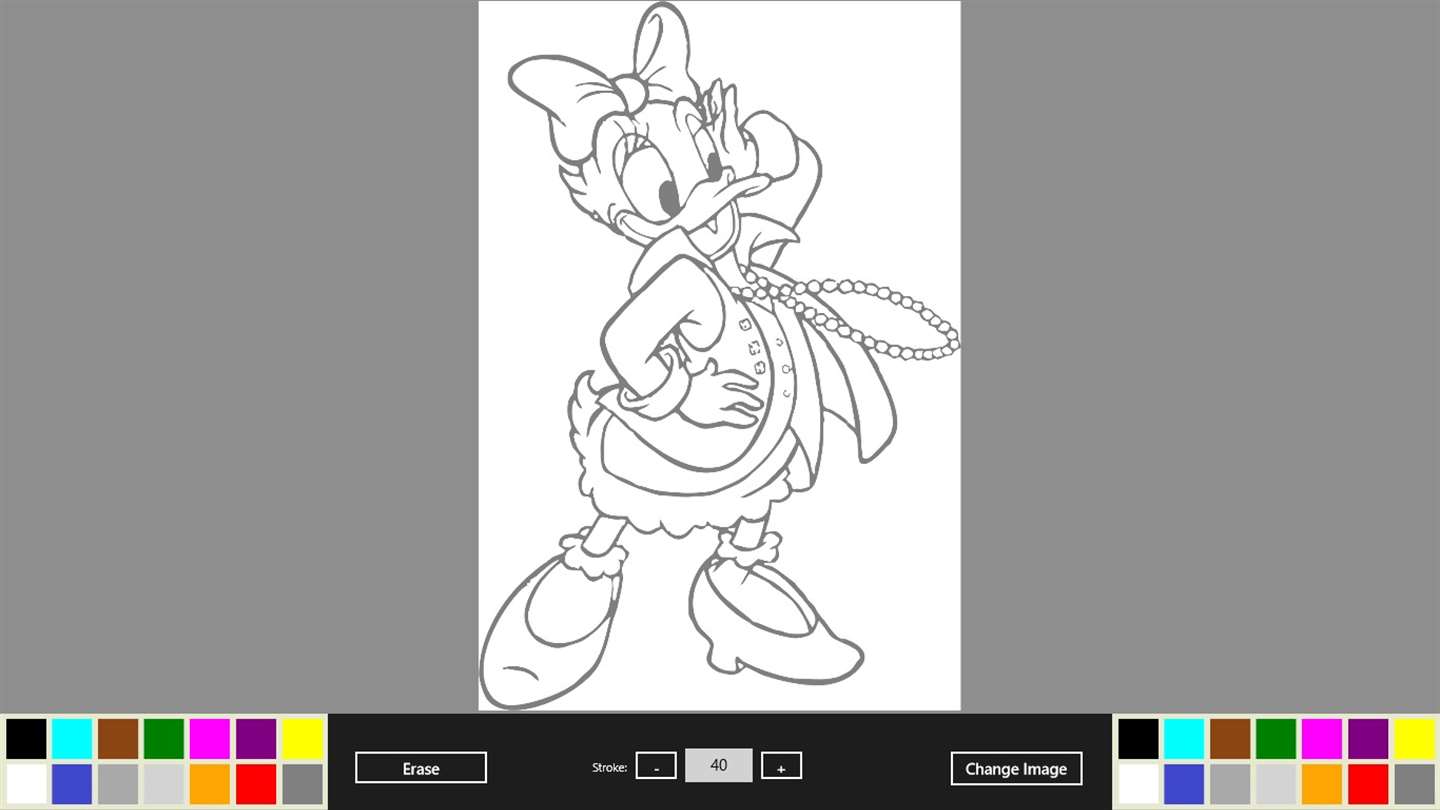Click the stroke value field showing 40

pos(719,765)
